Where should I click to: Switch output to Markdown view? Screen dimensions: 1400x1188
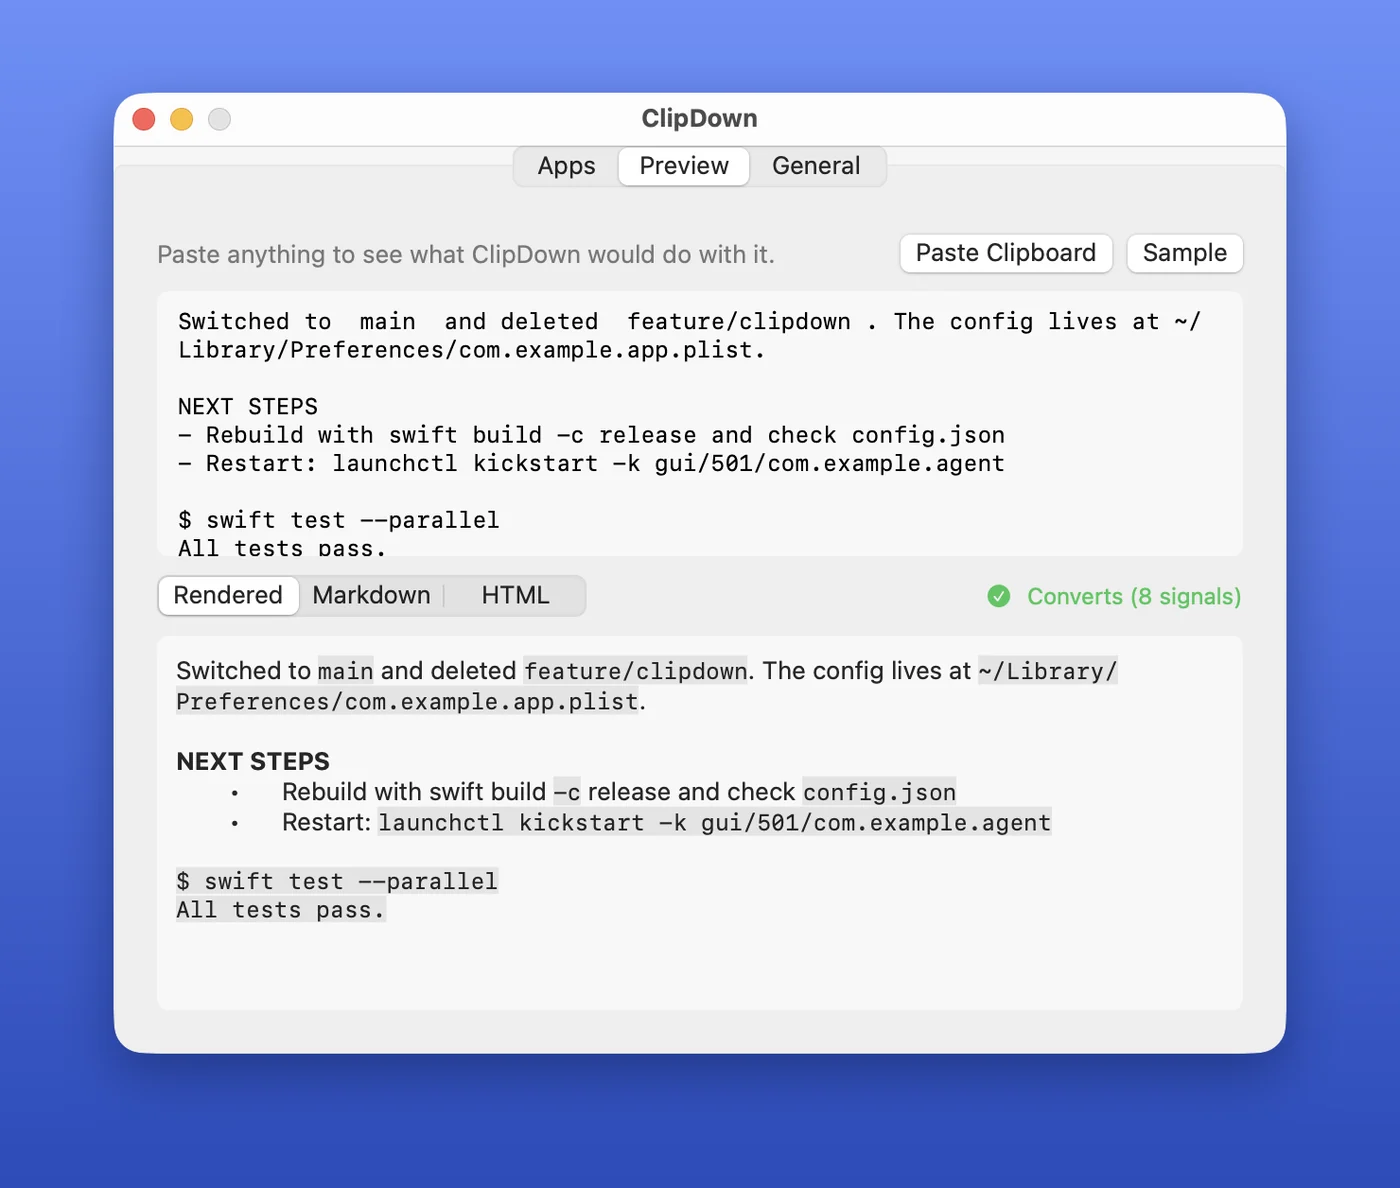371,596
